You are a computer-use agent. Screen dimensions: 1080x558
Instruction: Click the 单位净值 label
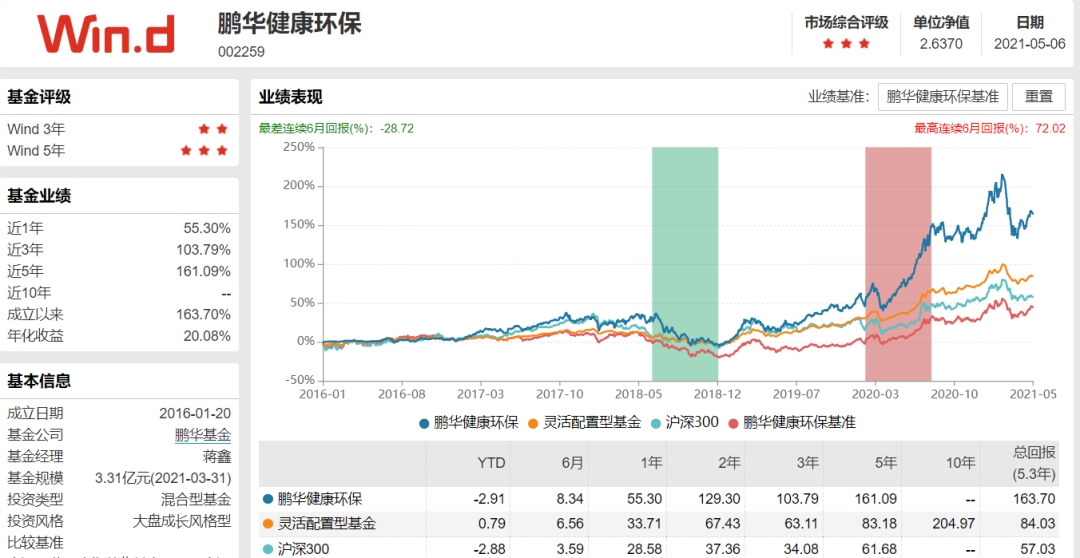point(941,22)
